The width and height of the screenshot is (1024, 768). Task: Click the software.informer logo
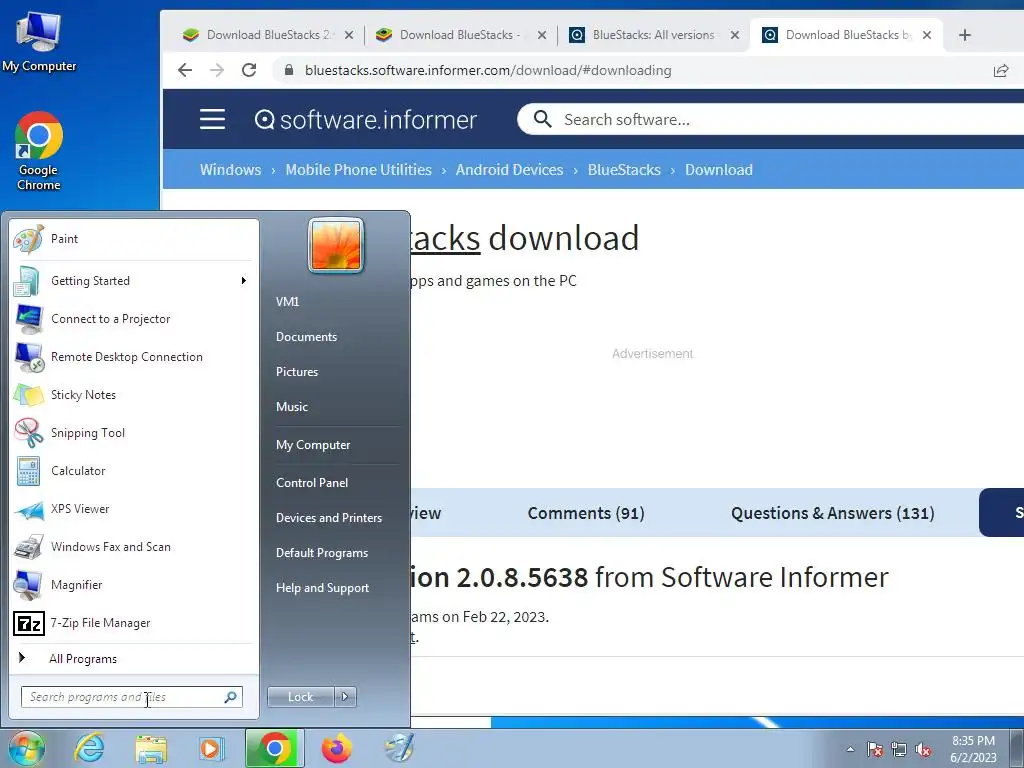[366, 120]
